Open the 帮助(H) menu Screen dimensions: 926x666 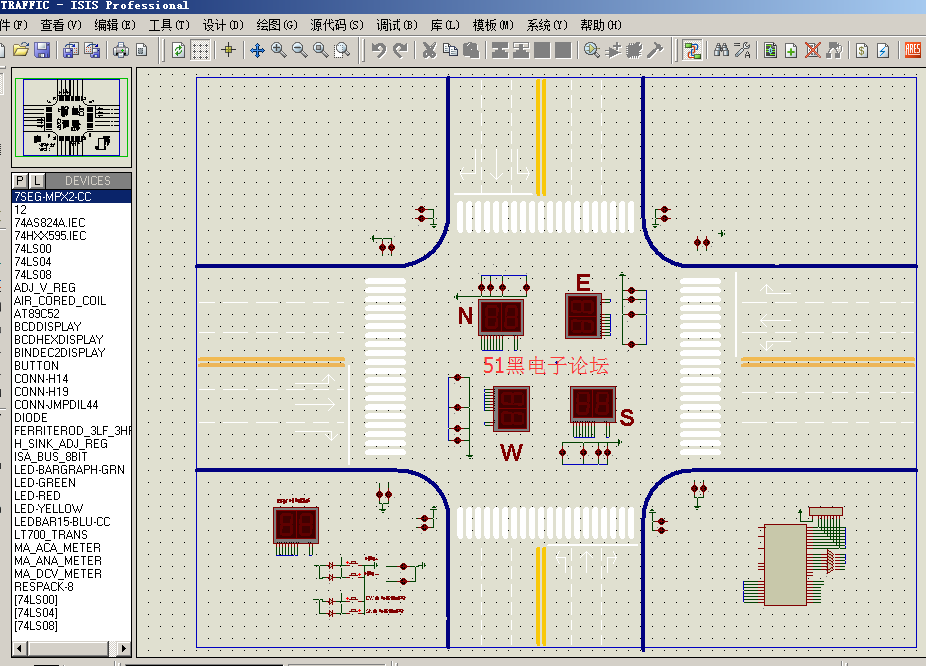[601, 25]
